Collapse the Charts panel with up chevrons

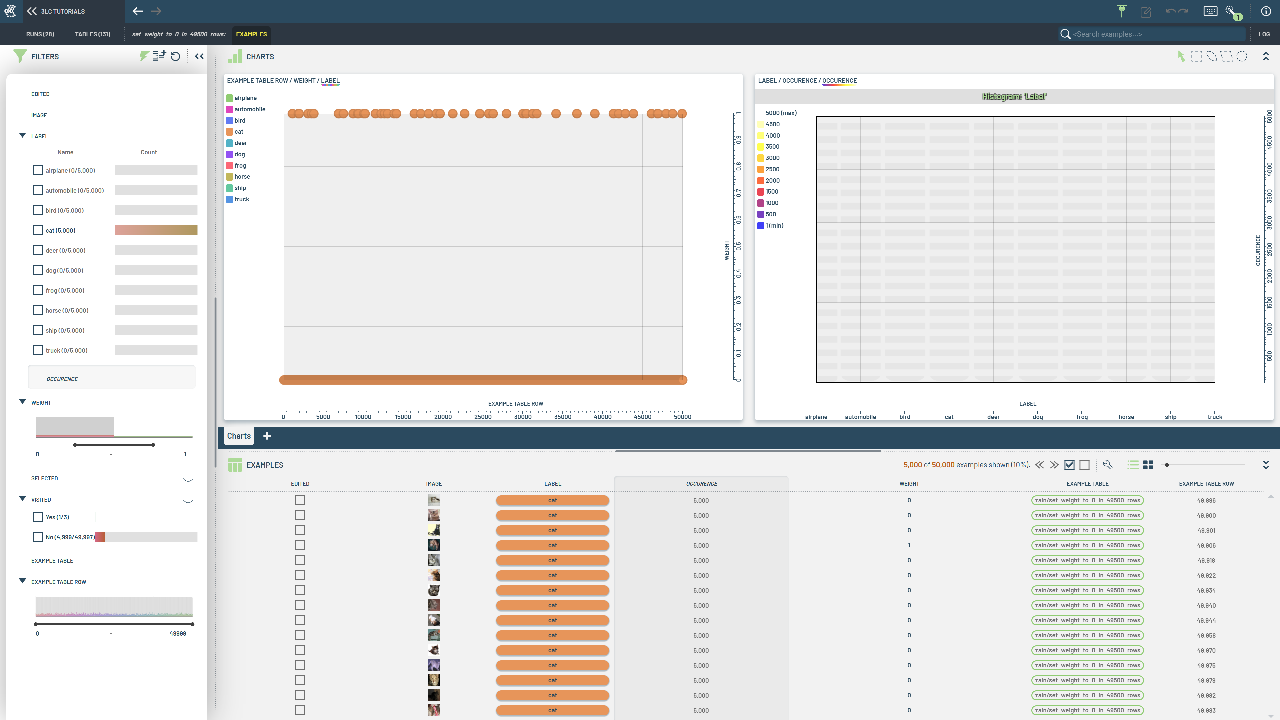tap(1266, 57)
